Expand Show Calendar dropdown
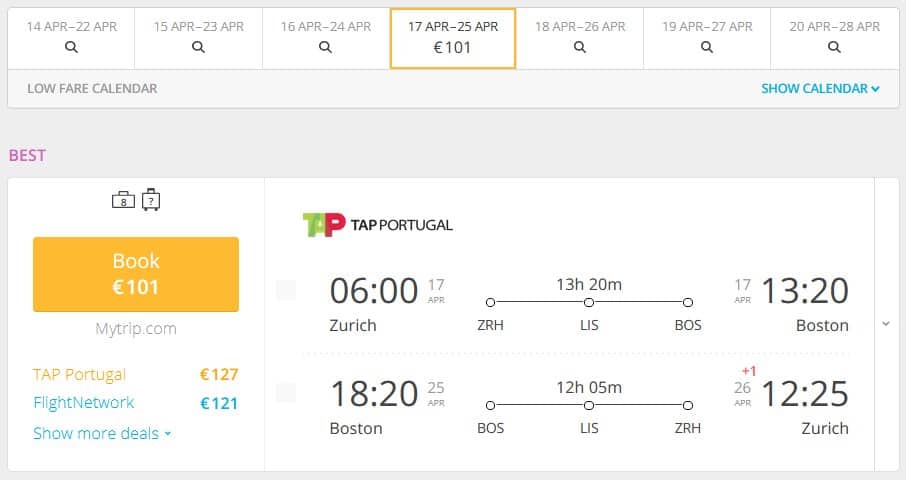906x480 pixels. point(820,88)
